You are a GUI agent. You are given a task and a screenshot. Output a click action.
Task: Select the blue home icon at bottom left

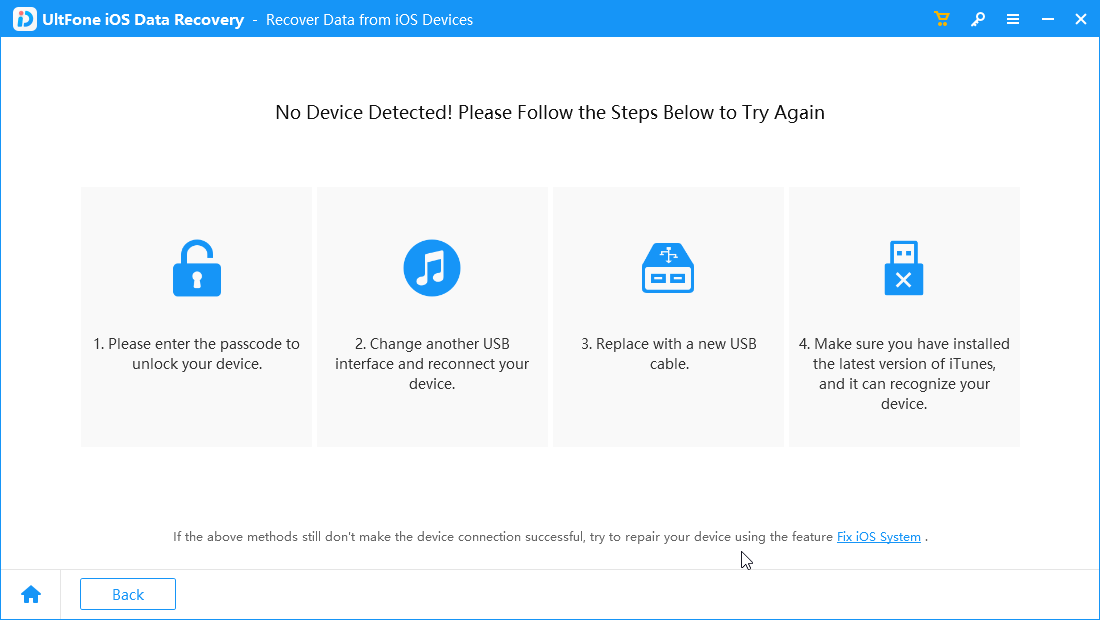[x=31, y=594]
